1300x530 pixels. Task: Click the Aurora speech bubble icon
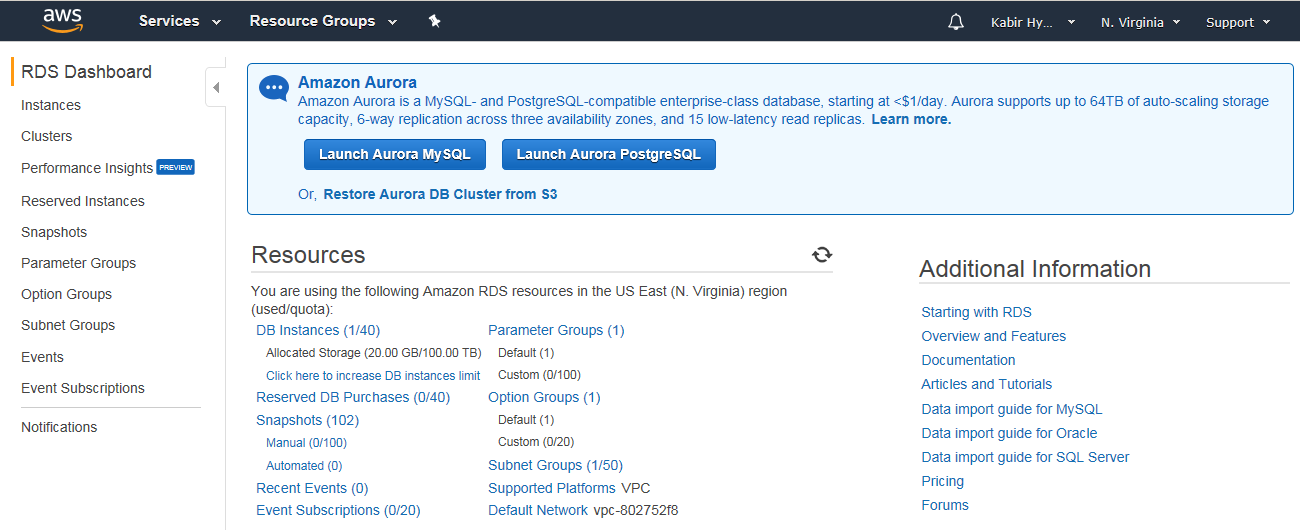coord(274,89)
